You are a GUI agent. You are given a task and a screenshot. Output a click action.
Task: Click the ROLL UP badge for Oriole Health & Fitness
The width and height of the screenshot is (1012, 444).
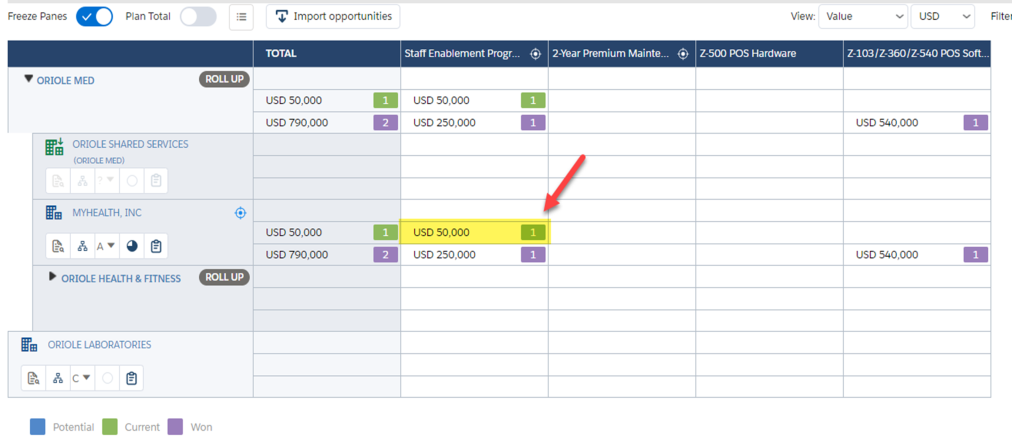[224, 278]
